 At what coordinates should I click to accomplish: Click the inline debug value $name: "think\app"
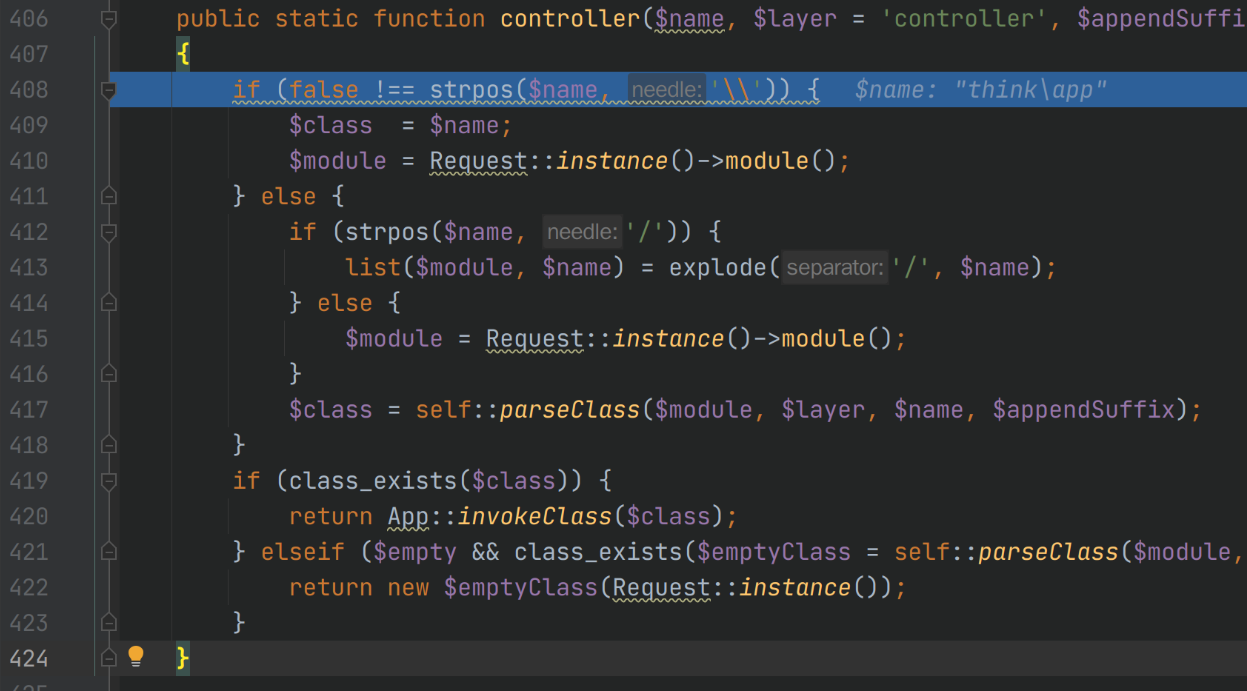981,90
